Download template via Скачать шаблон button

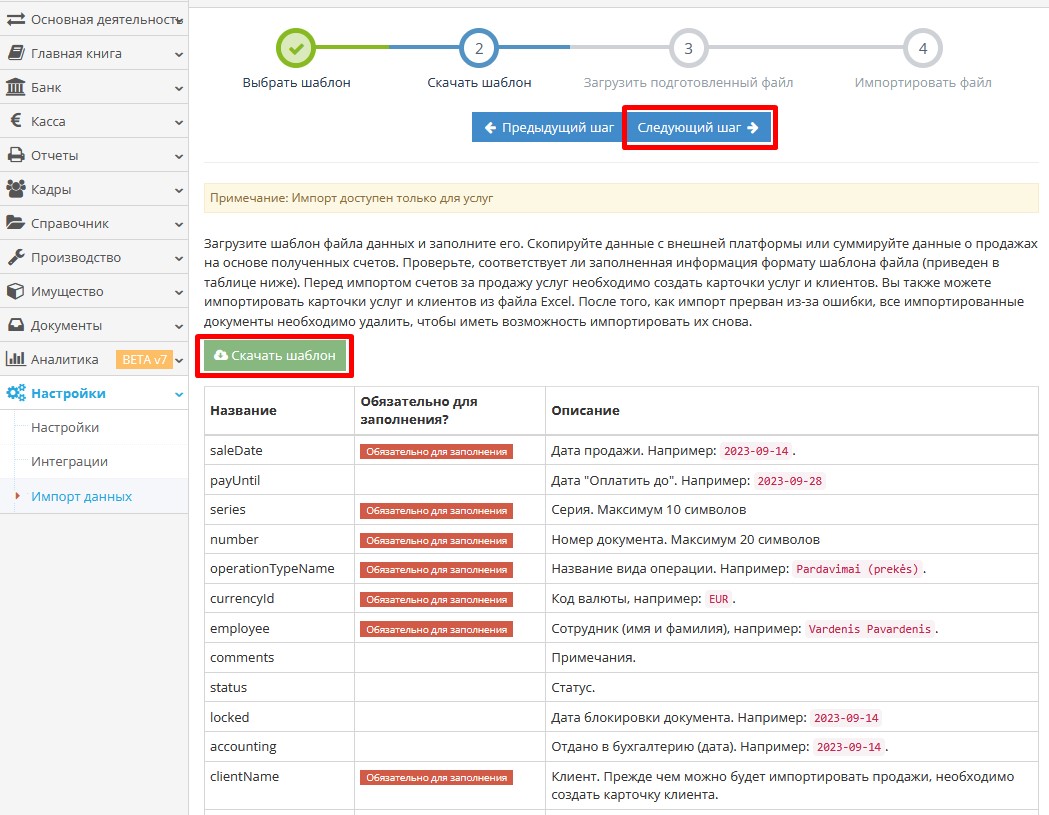pyautogui.click(x=275, y=356)
